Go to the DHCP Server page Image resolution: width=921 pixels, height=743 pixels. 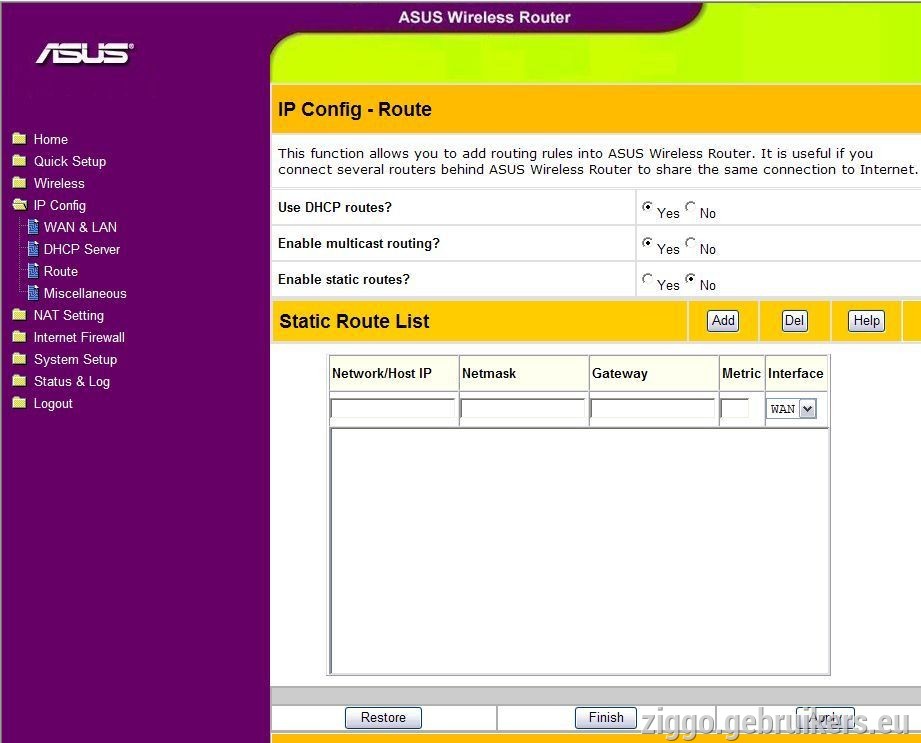(x=82, y=249)
